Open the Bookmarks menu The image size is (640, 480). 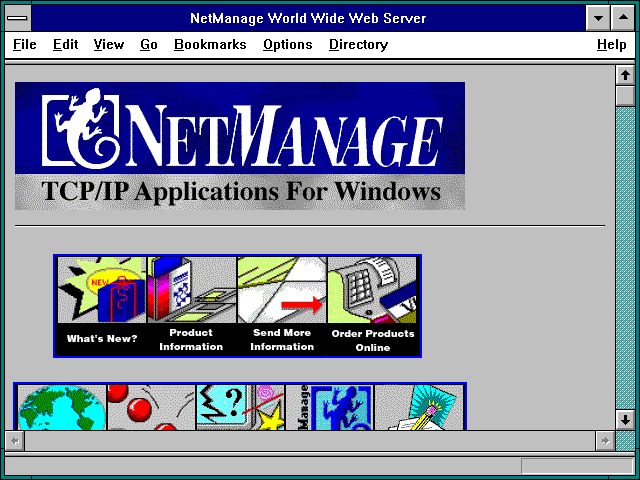pos(210,44)
